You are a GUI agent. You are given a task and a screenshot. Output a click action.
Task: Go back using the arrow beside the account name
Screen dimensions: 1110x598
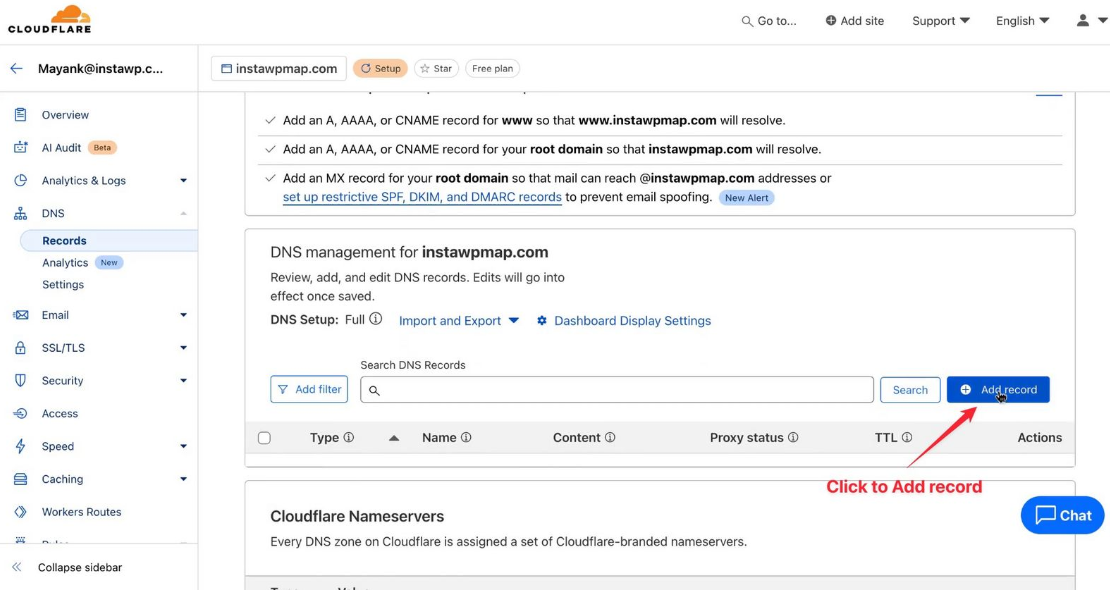point(16,69)
